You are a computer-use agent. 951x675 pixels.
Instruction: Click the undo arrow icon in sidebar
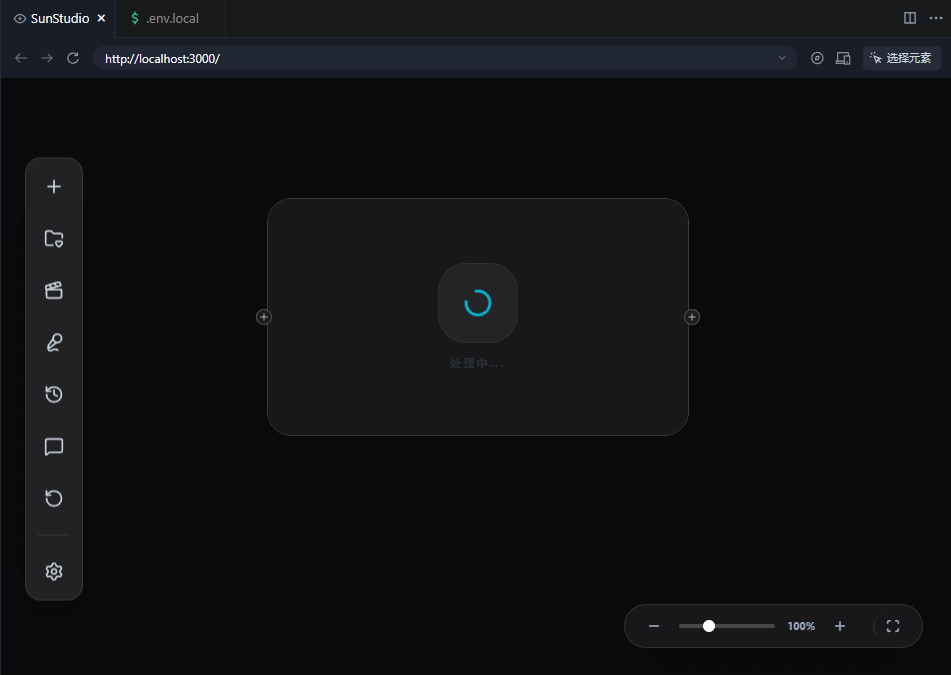54,498
